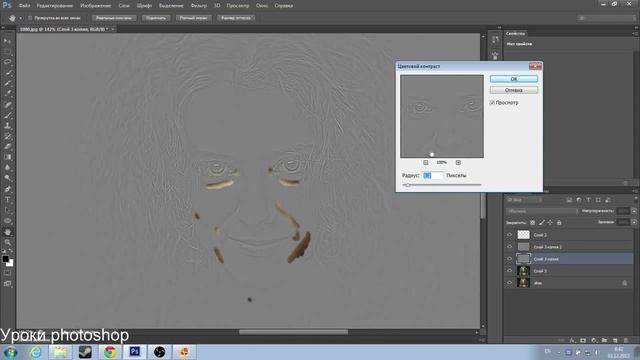Open Файл menu
This screenshot has height=360, width=640.
point(24,6)
